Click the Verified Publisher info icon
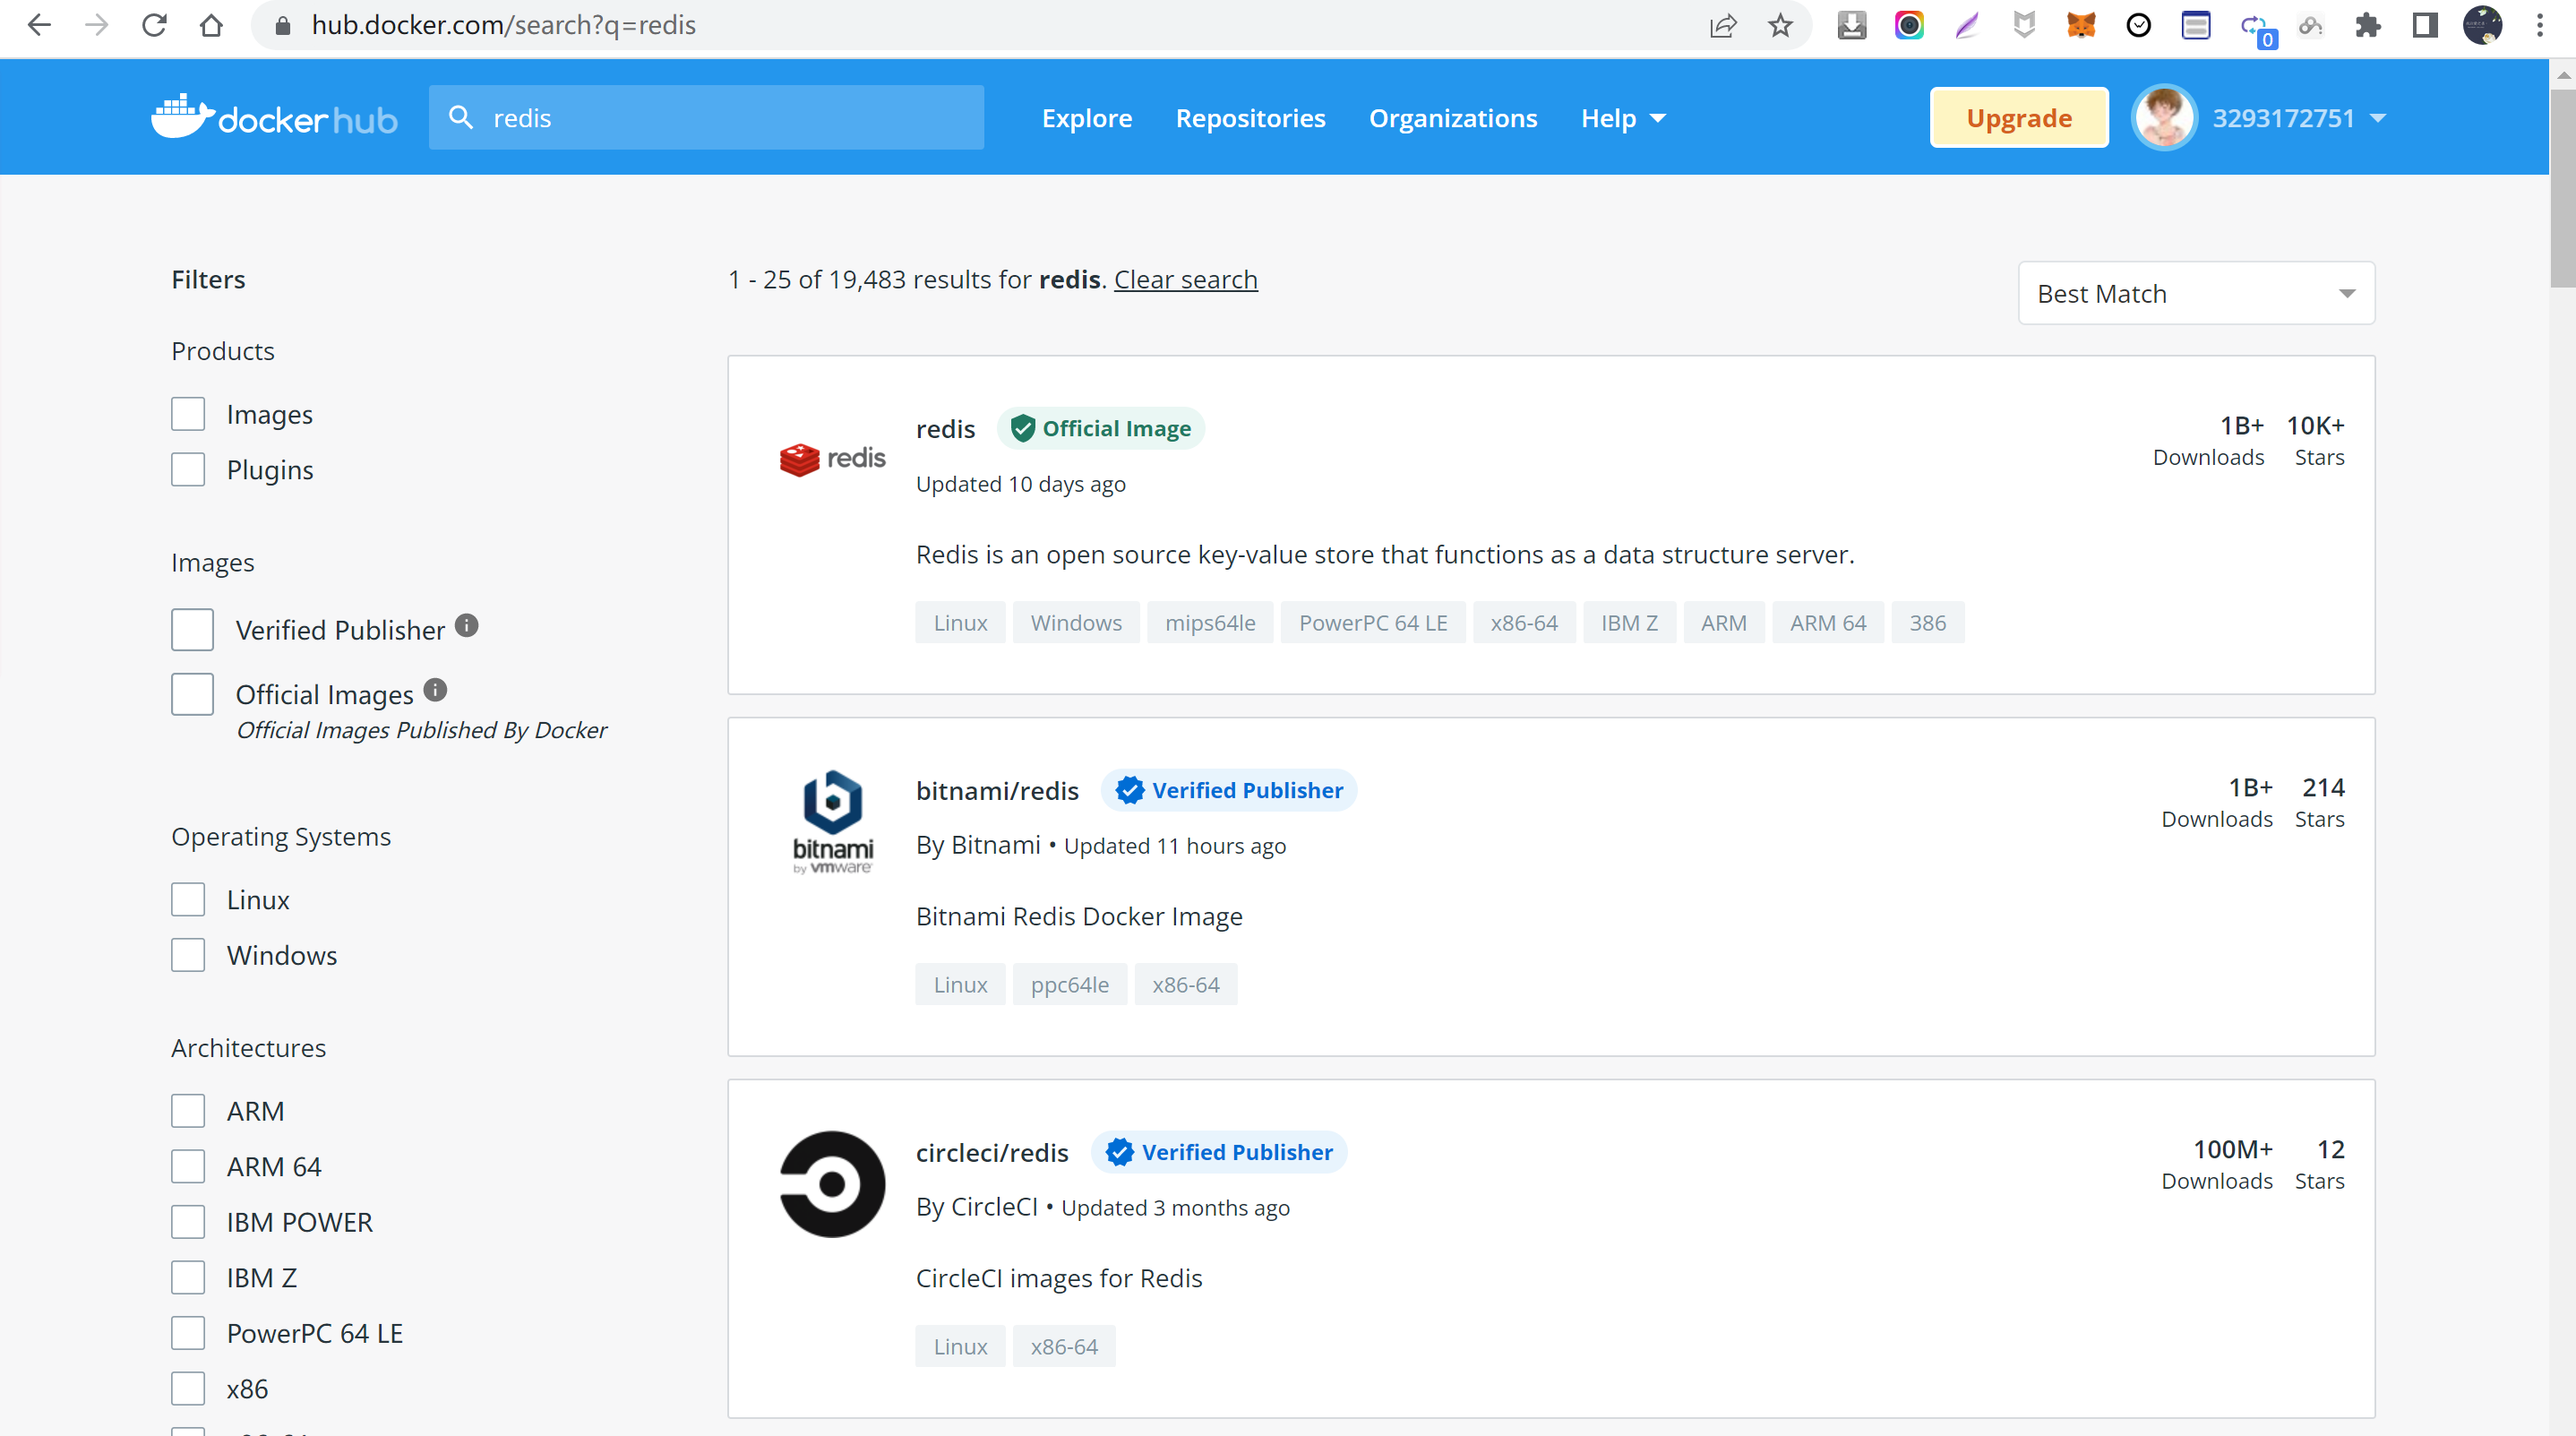 [467, 626]
